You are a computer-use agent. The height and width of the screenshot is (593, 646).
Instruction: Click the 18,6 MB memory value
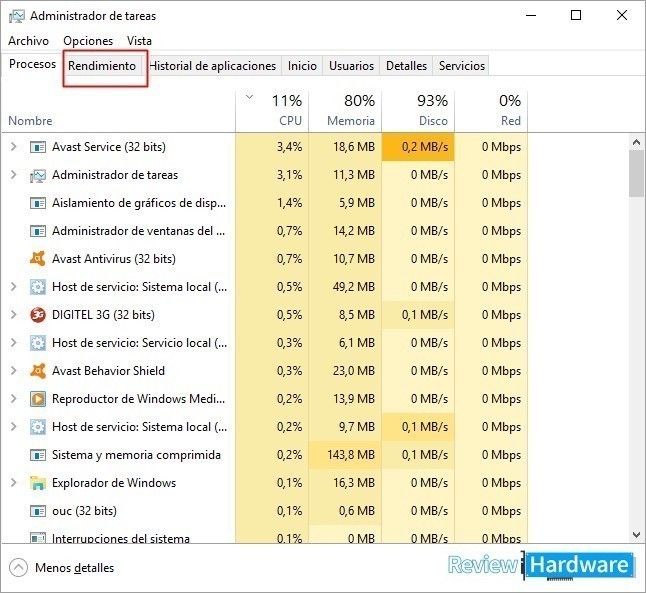click(x=354, y=147)
